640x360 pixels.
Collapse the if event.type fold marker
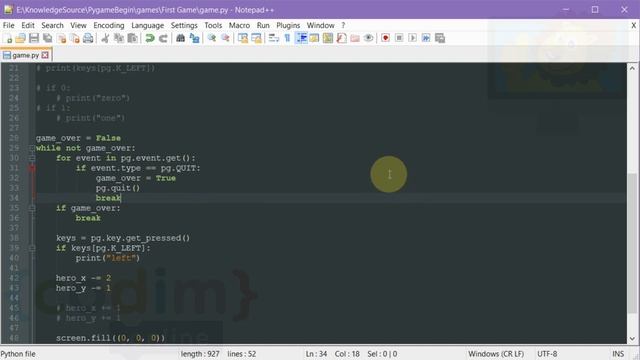coord(32,168)
